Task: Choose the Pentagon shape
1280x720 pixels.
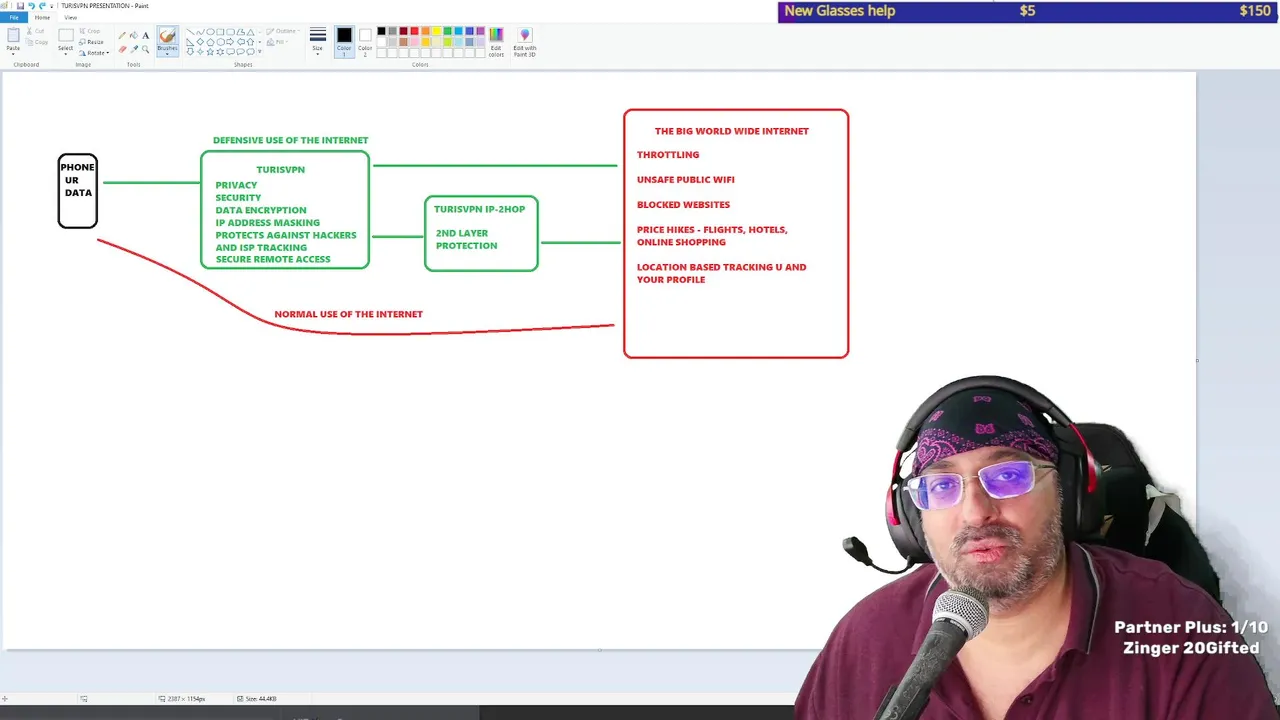Action: (x=210, y=42)
